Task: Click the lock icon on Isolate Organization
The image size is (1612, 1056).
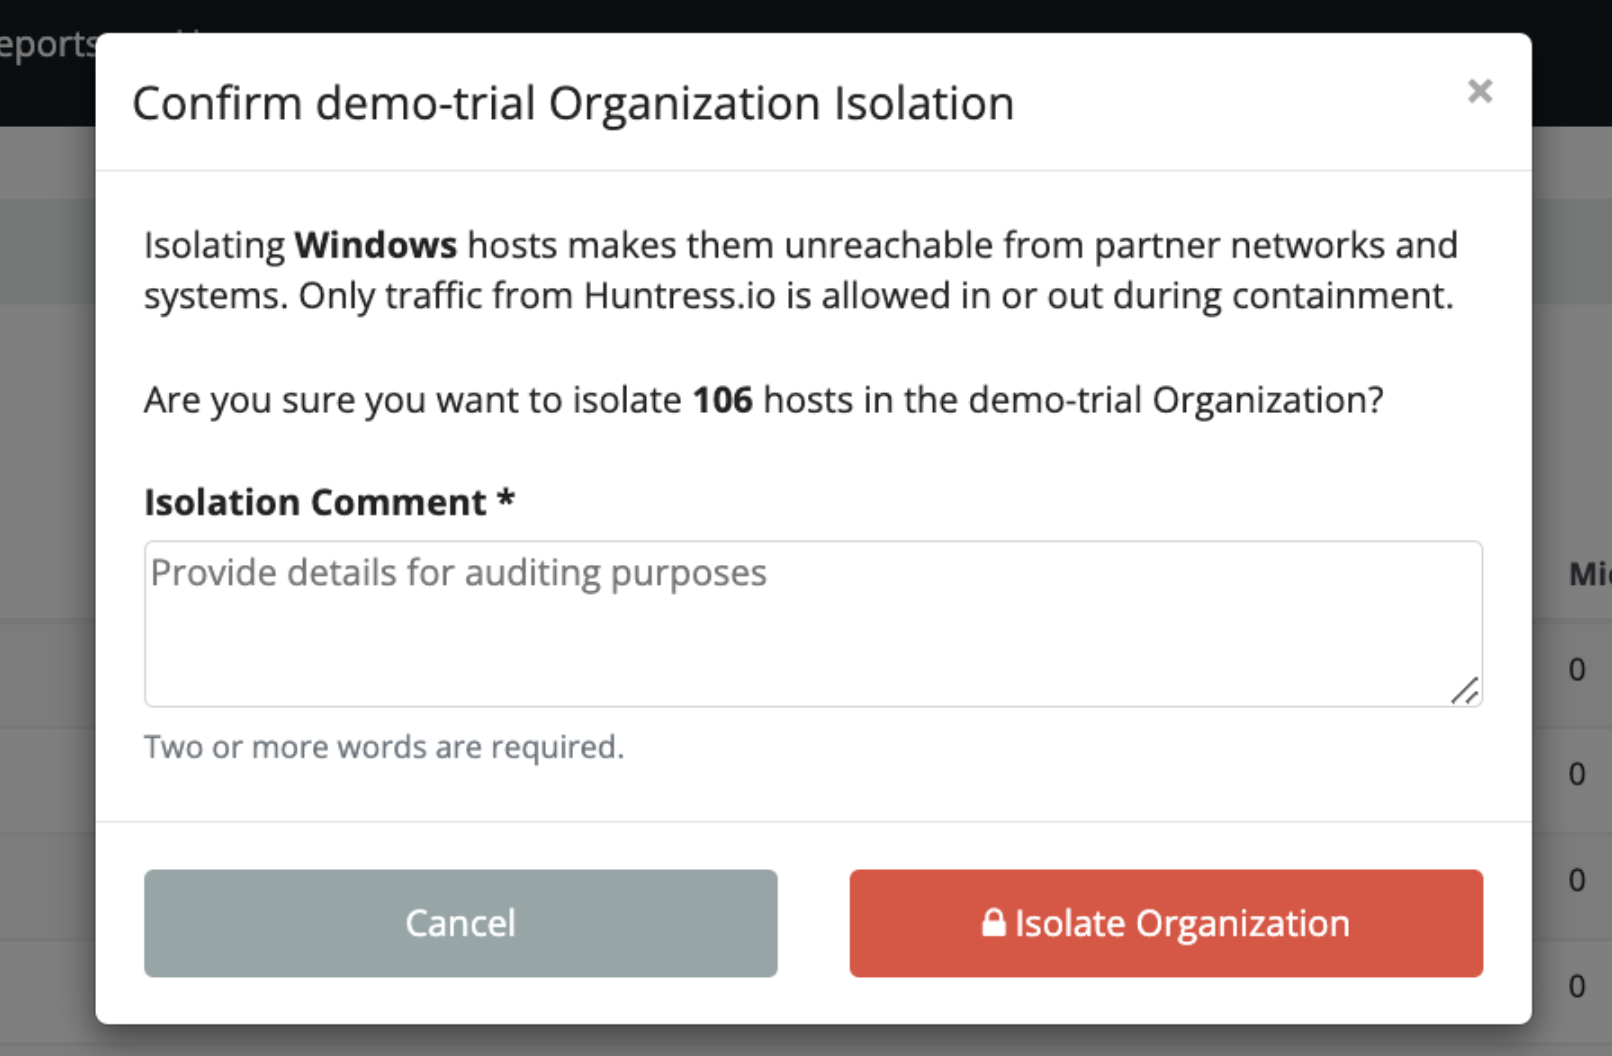Action: click(993, 922)
